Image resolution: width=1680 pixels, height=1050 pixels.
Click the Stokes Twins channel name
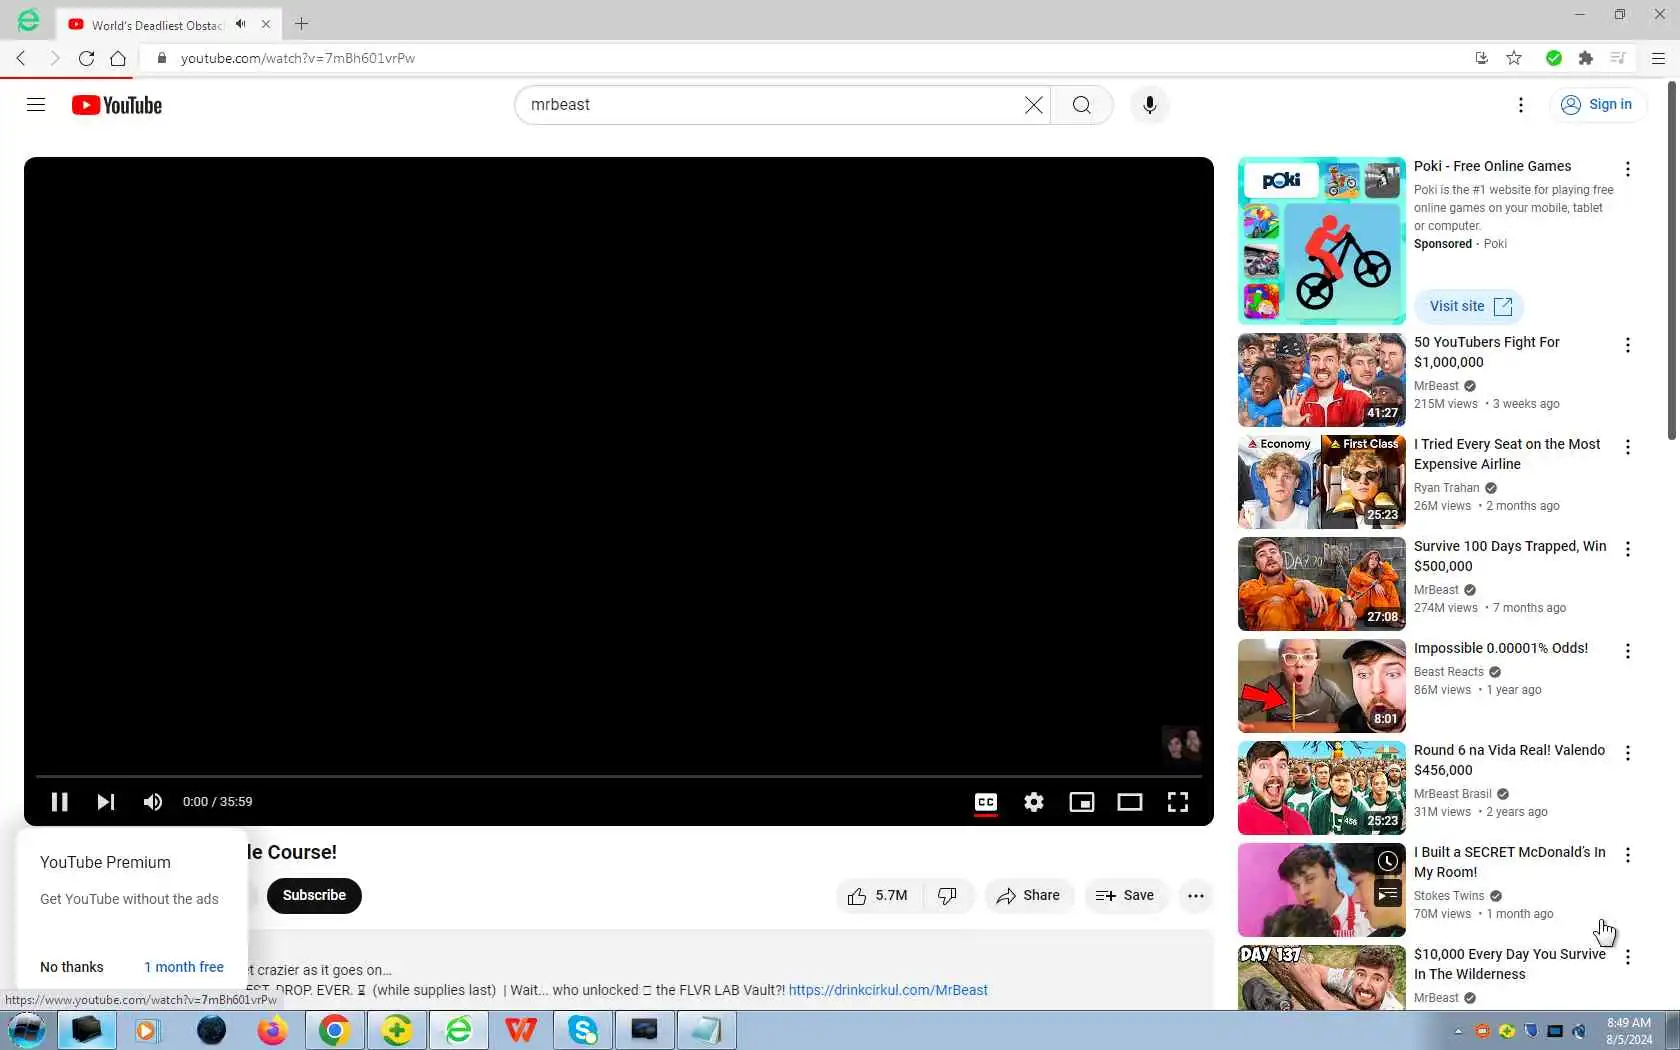click(1449, 896)
